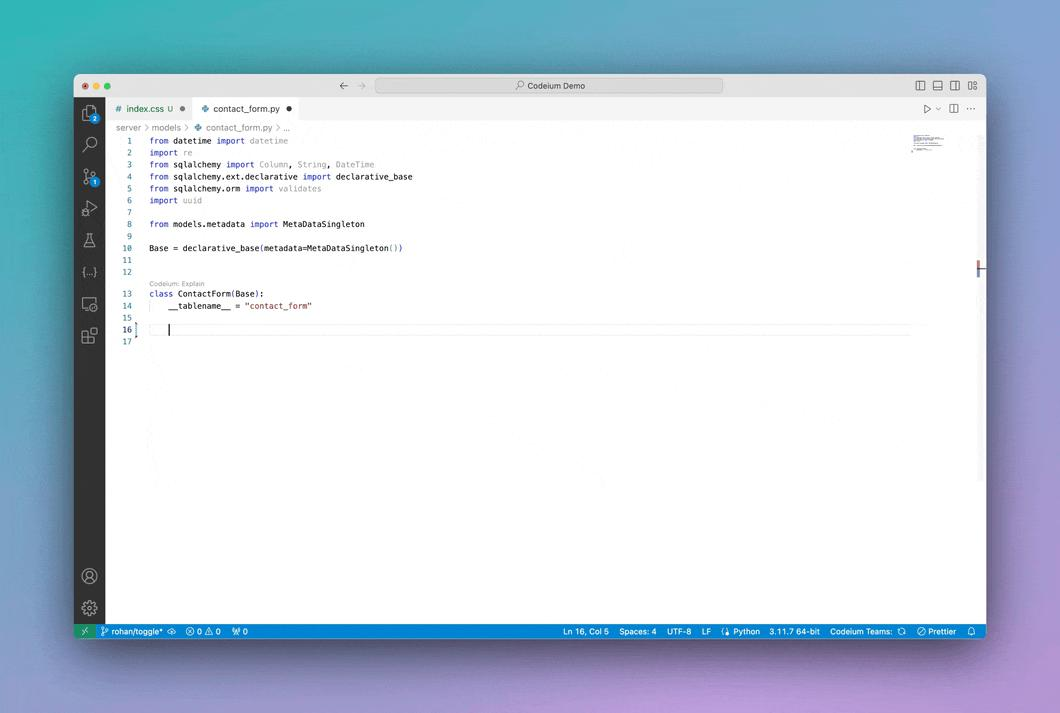Open the Manage gear menu

pos(89,608)
